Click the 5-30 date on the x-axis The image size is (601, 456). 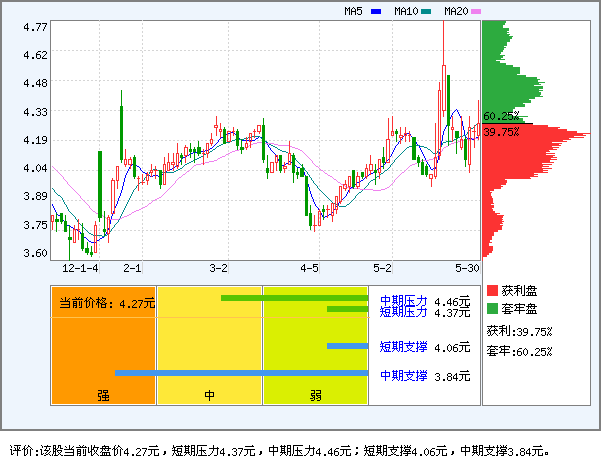pos(467,269)
